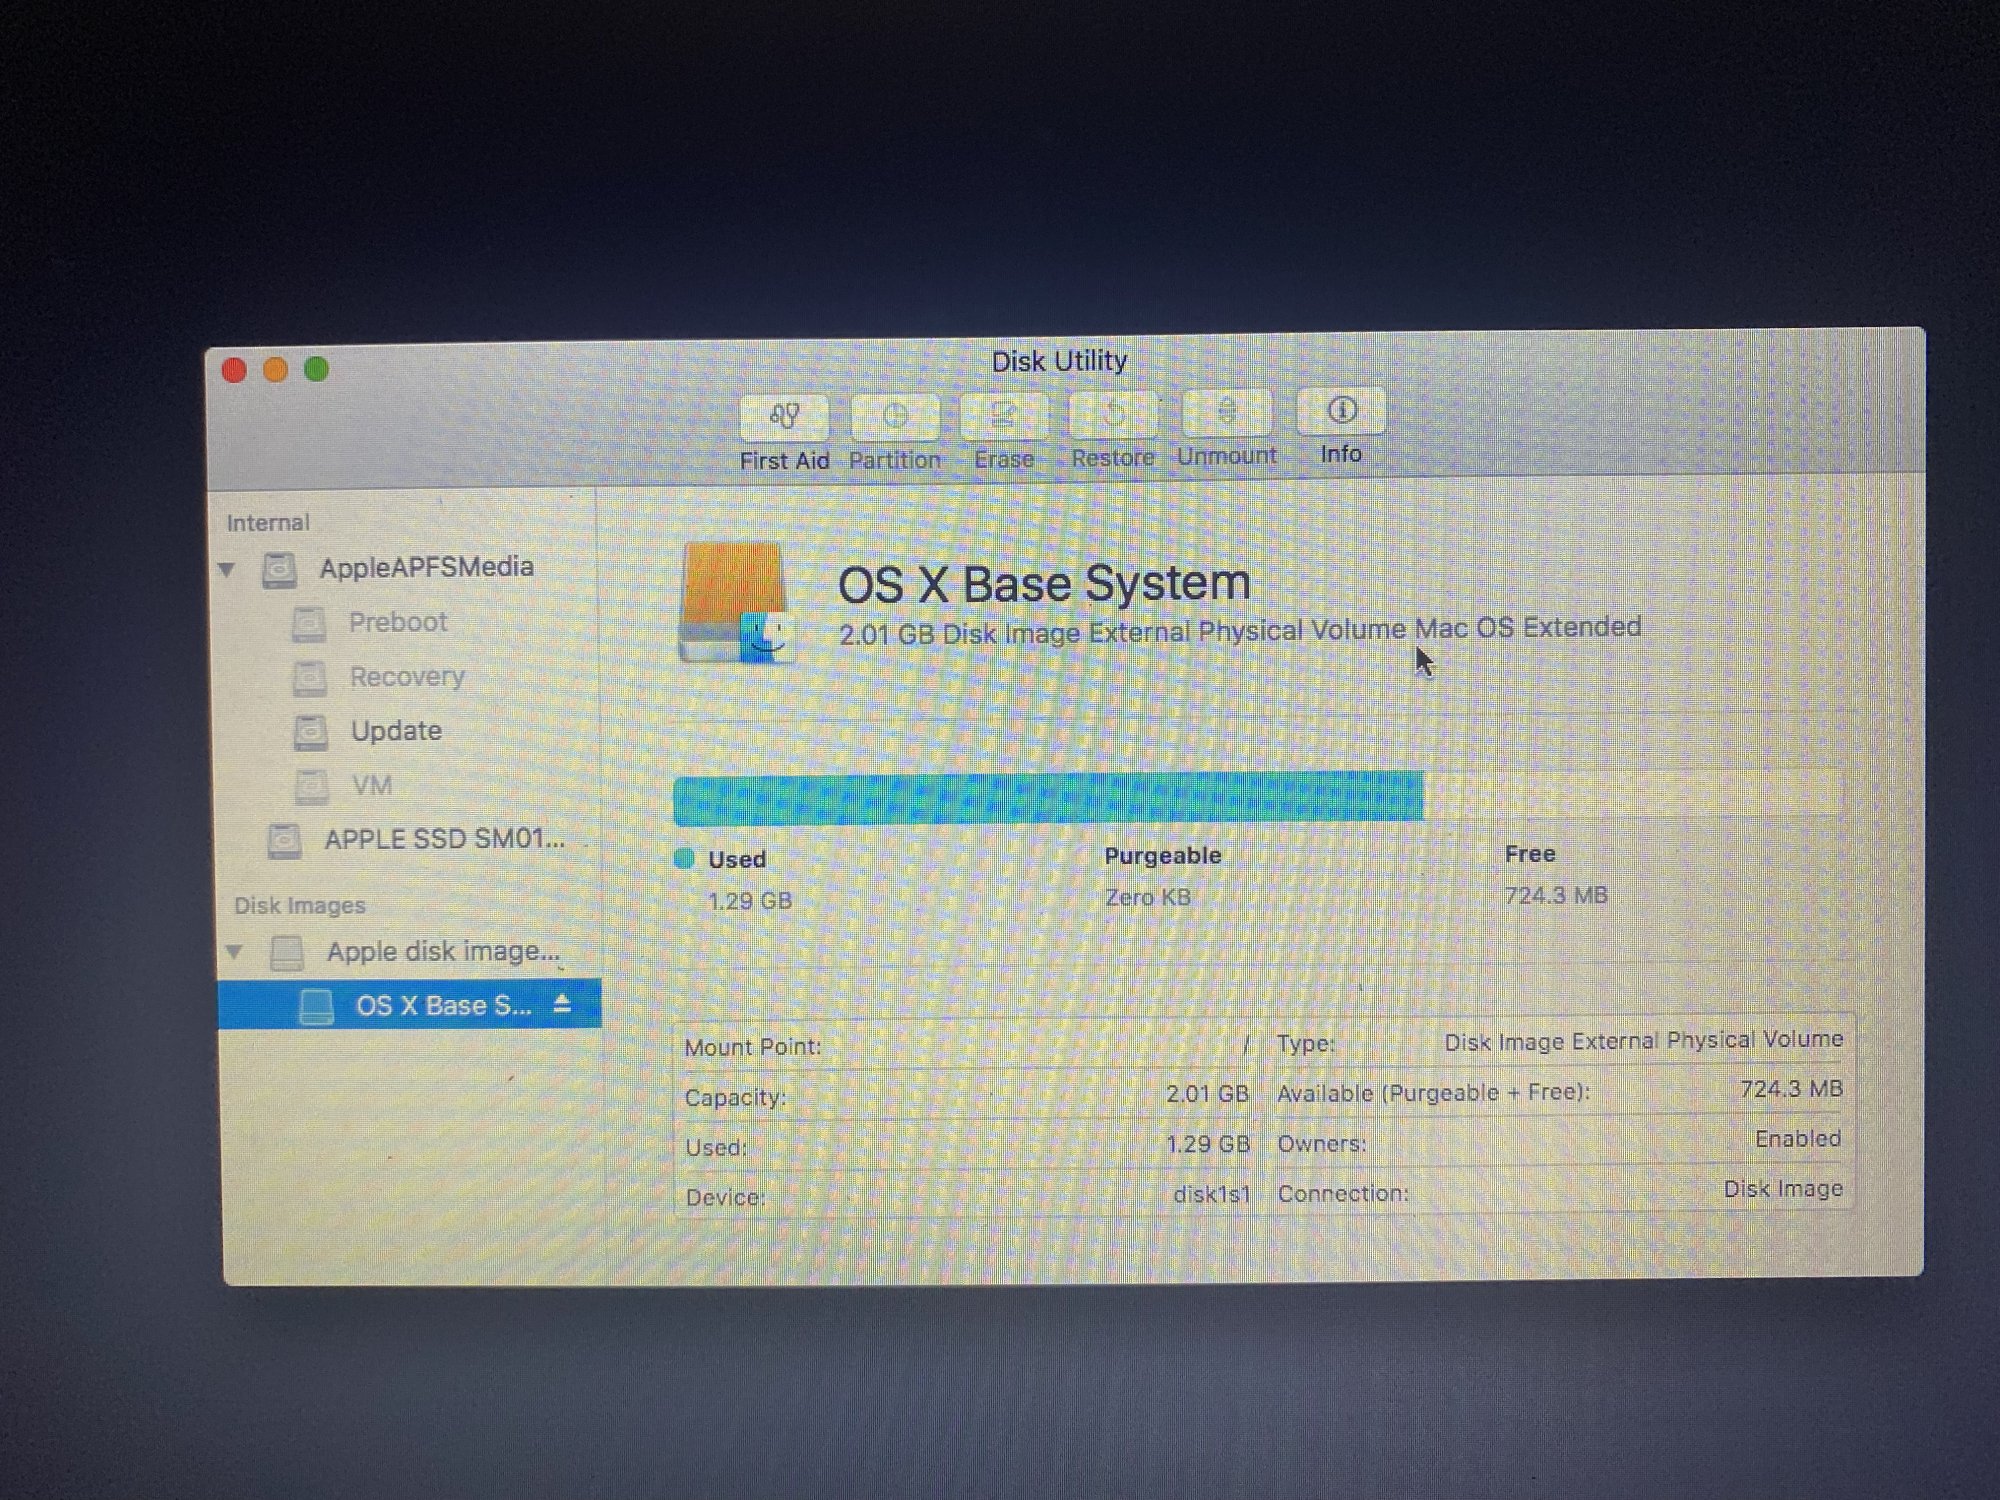The image size is (2000, 1500).
Task: Collapse the Apple disk image disclosure triangle
Action: point(234,952)
